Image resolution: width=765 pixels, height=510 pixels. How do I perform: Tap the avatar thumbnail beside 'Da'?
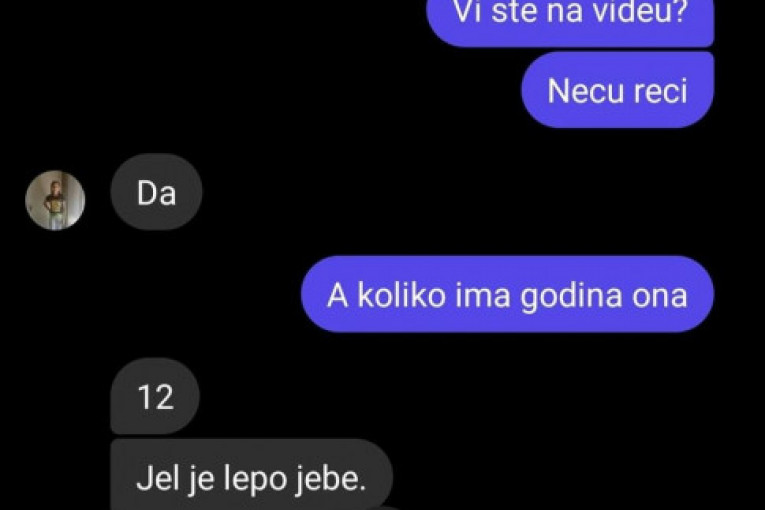tap(55, 200)
